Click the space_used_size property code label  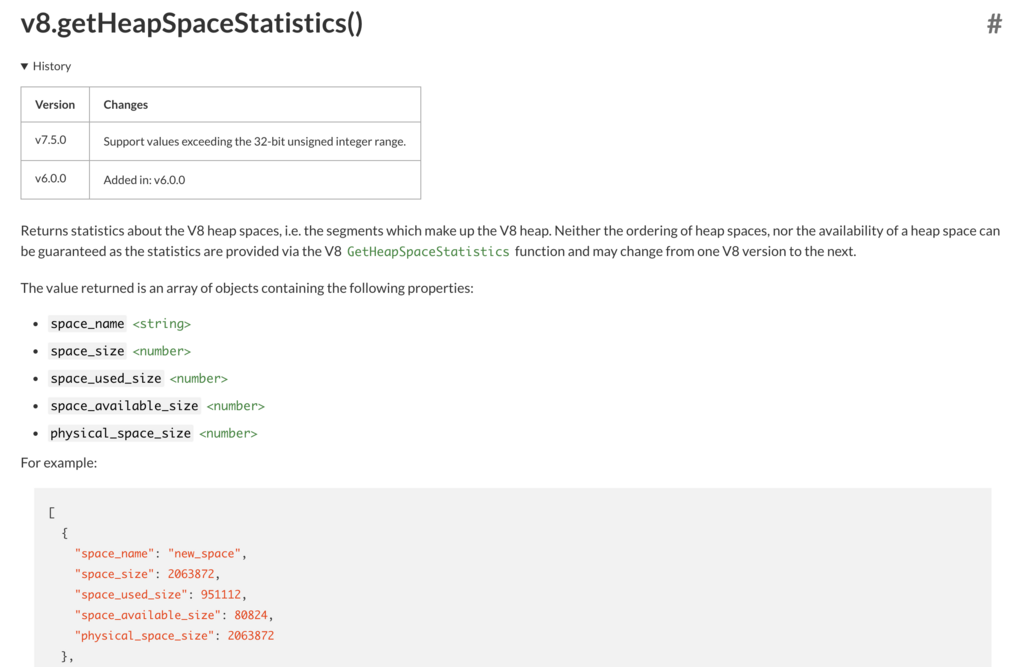point(106,379)
